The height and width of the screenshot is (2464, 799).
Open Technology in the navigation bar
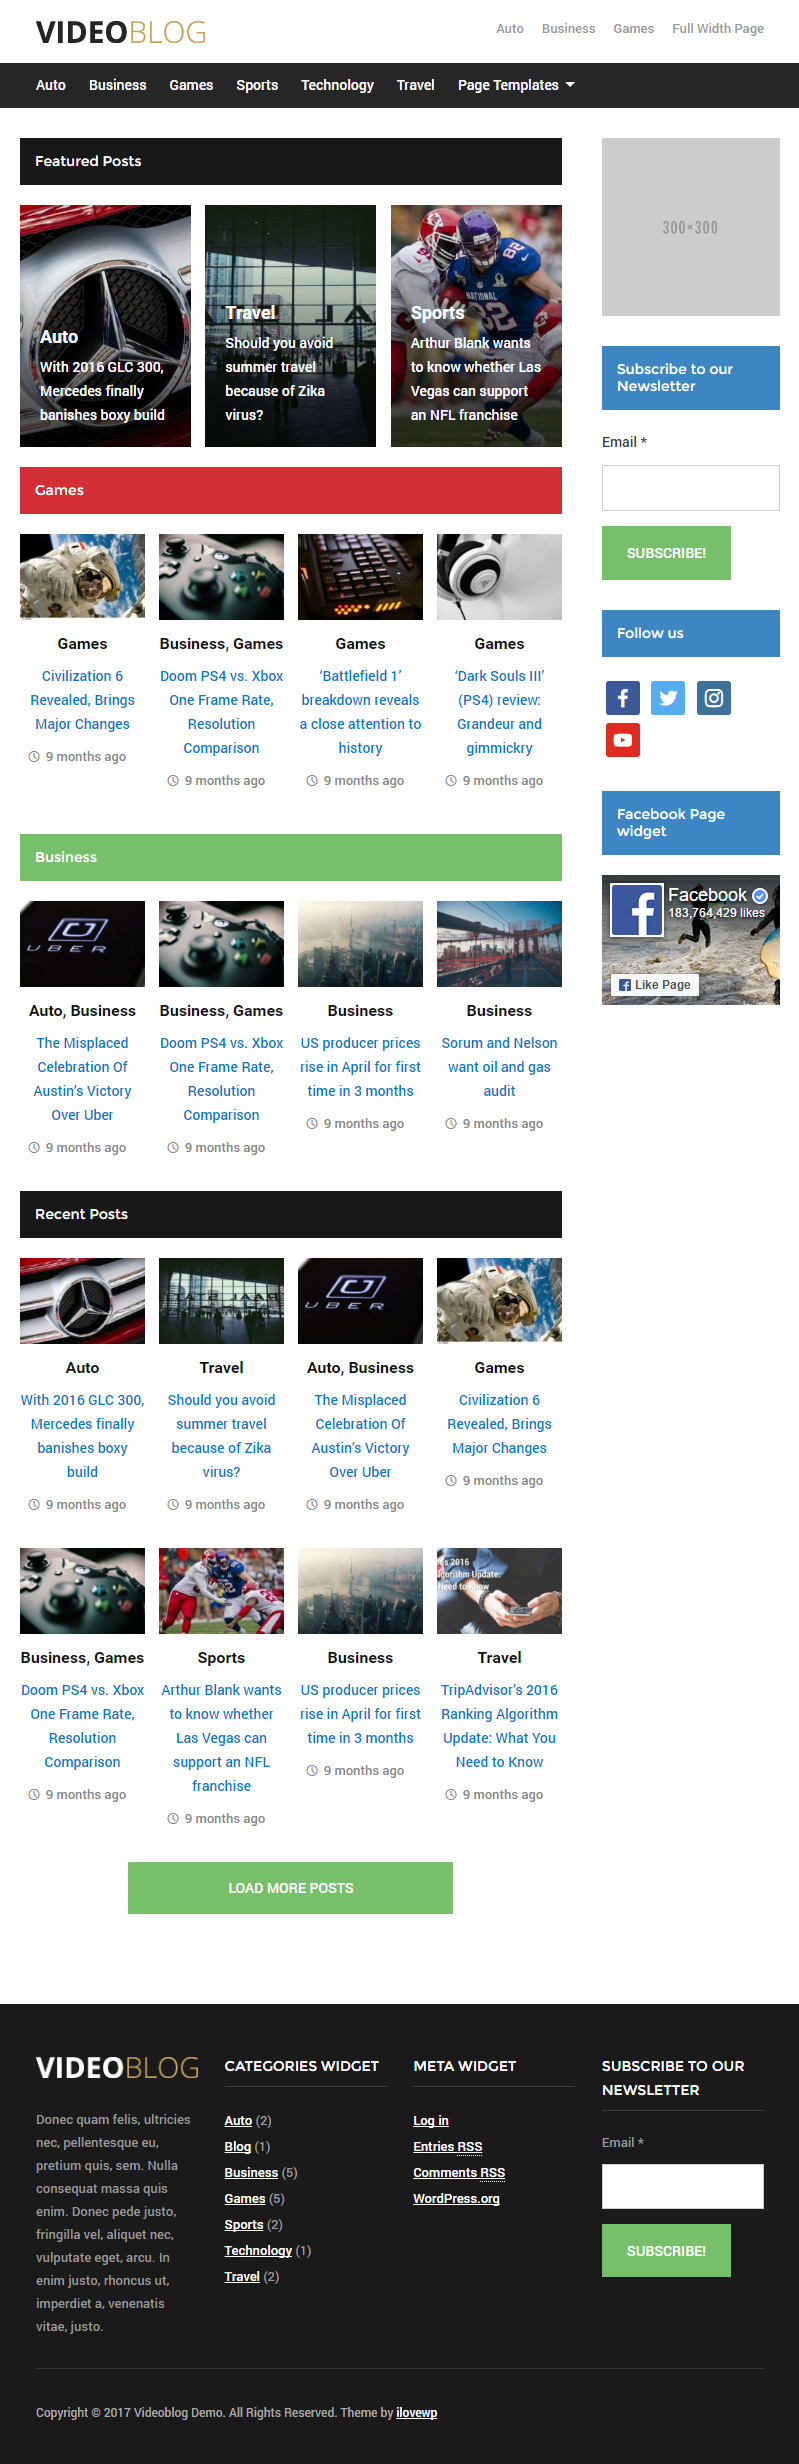coord(337,85)
